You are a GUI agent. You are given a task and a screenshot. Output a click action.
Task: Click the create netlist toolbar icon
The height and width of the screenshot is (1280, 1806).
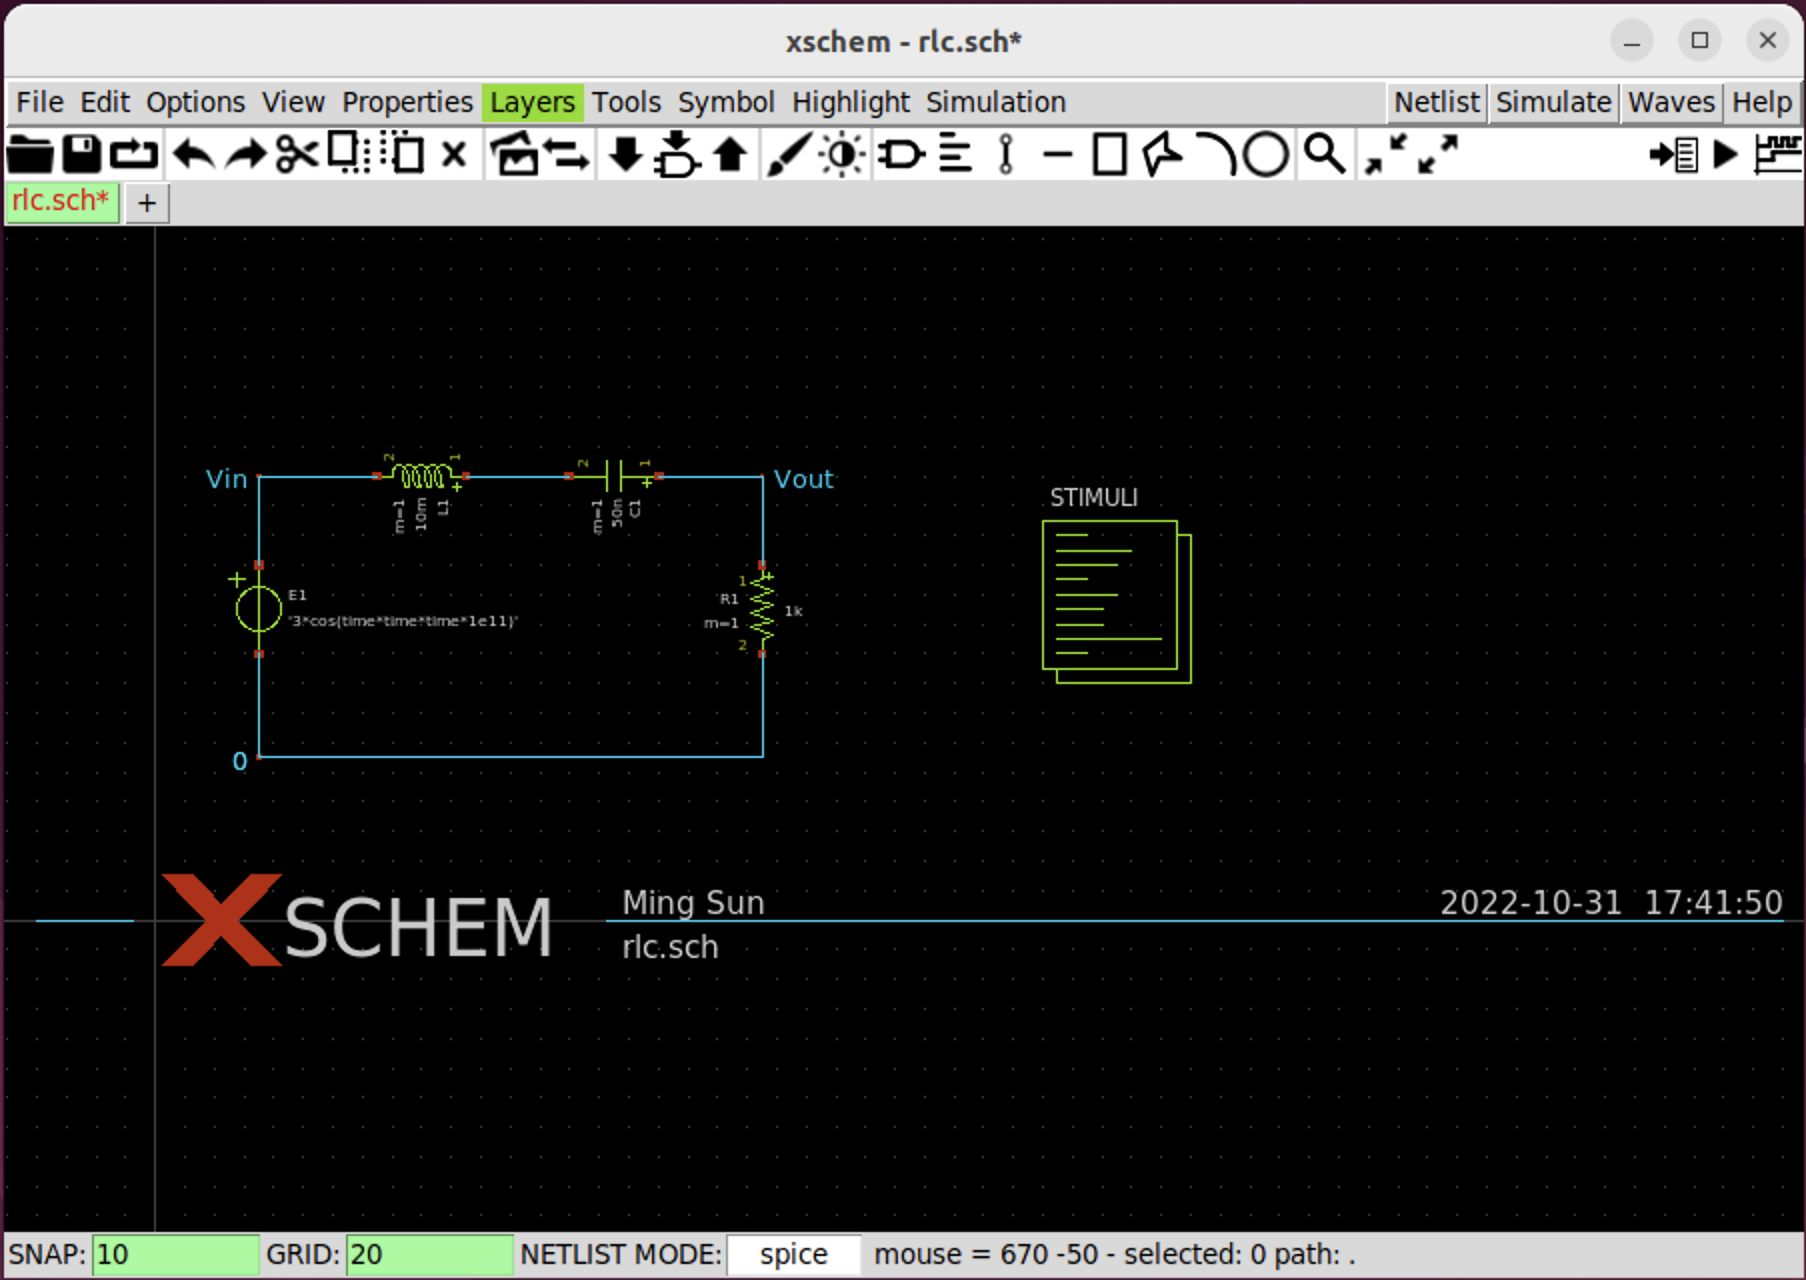pos(1674,155)
